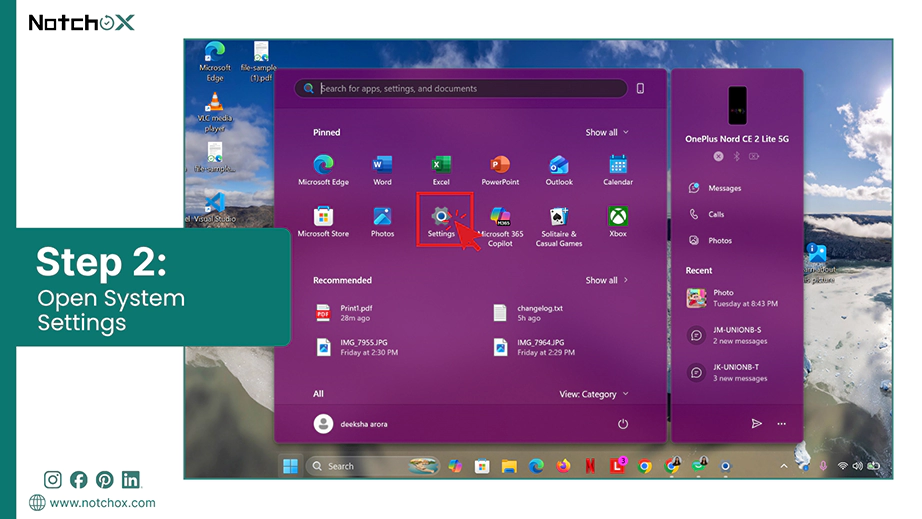Open recommended file Print1.pdf
Screen dimensions: 922x519
[x=344, y=313]
